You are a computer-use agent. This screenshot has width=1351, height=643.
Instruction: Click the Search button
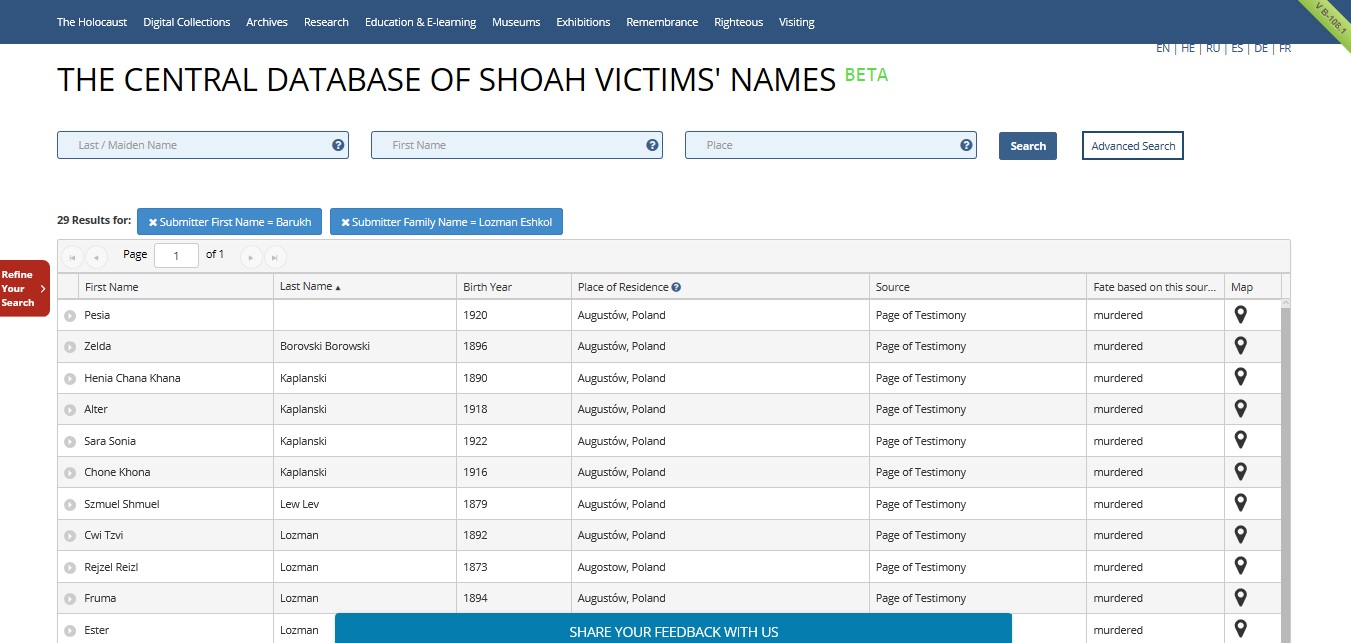[1027, 146]
